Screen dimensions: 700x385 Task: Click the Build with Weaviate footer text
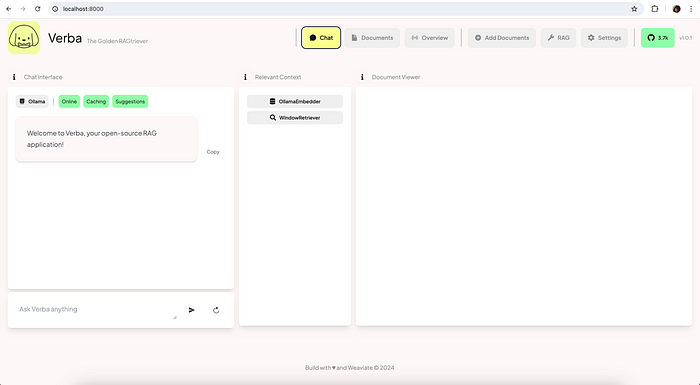pos(350,368)
